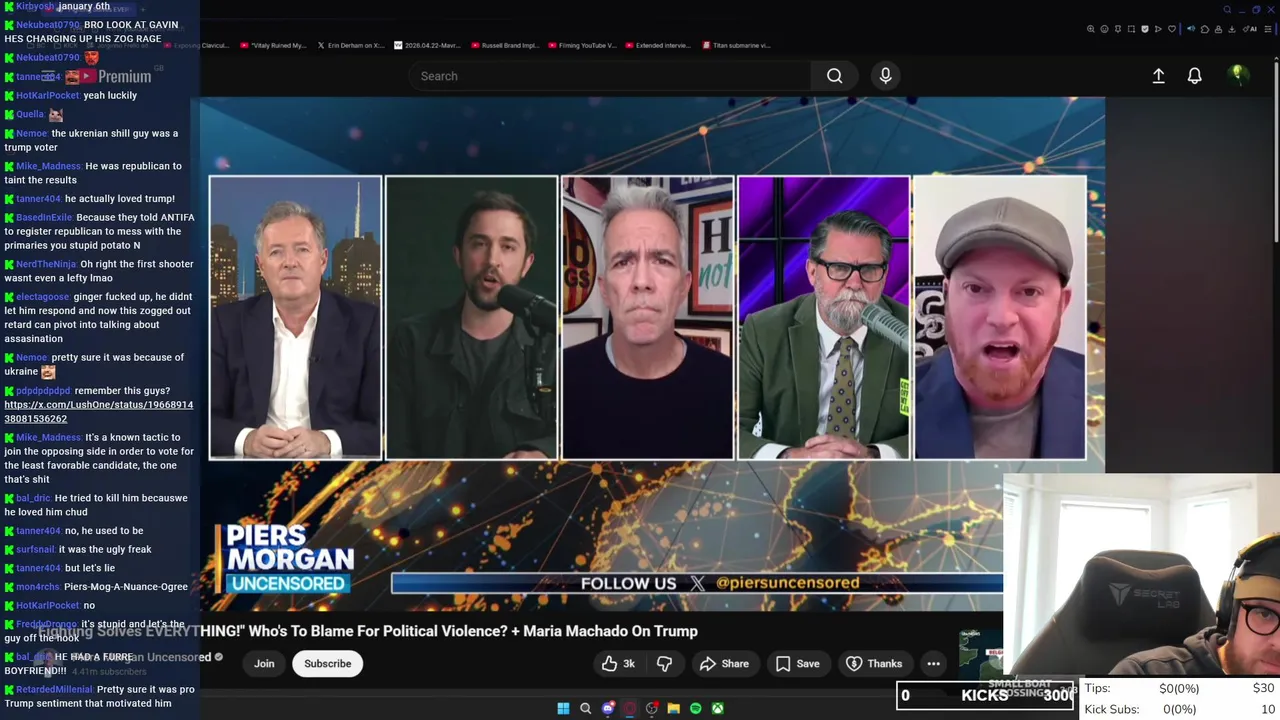The image size is (1280, 720).
Task: Click the YouTube search magnifier button
Action: pyautogui.click(x=834, y=76)
